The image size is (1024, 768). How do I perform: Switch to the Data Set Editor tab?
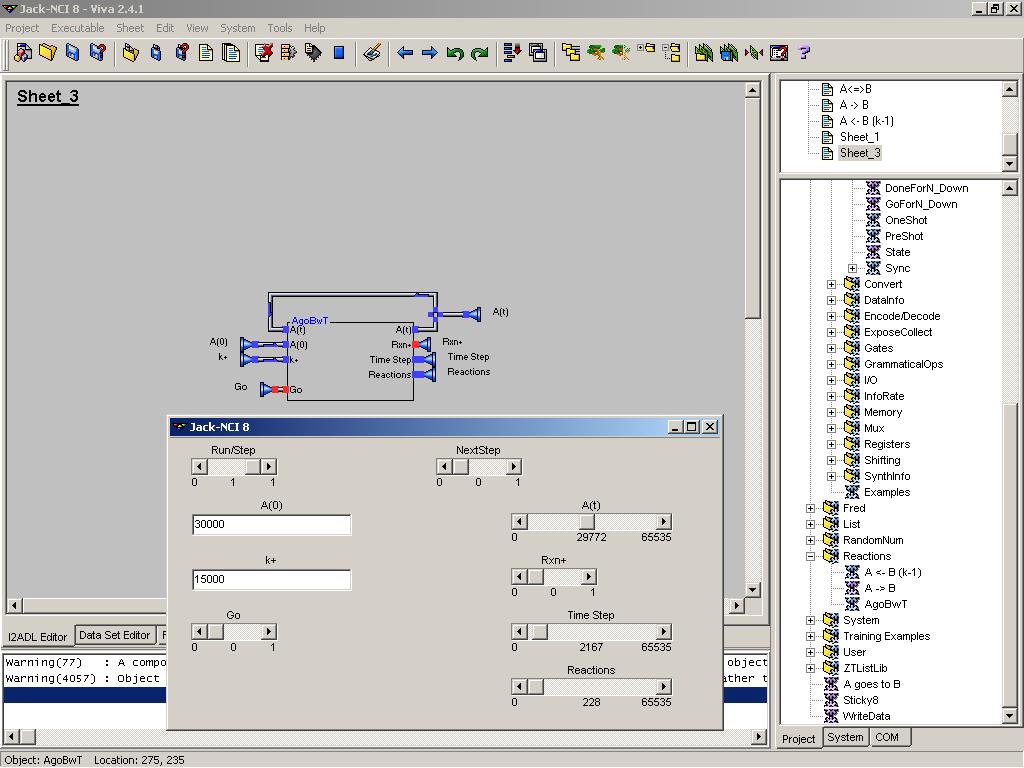point(114,635)
